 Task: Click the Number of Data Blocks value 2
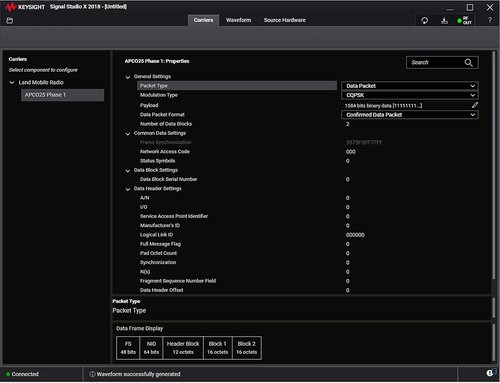coord(348,124)
